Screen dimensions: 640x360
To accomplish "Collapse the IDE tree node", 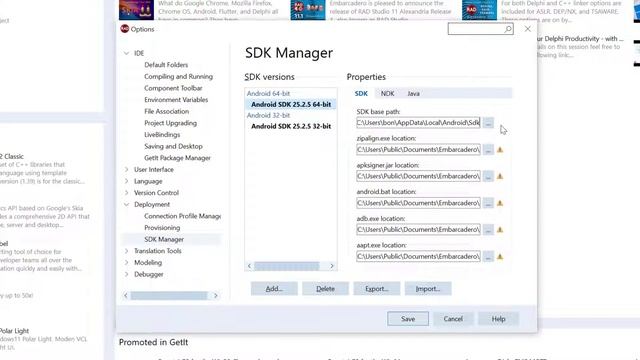I will (x=127, y=53).
